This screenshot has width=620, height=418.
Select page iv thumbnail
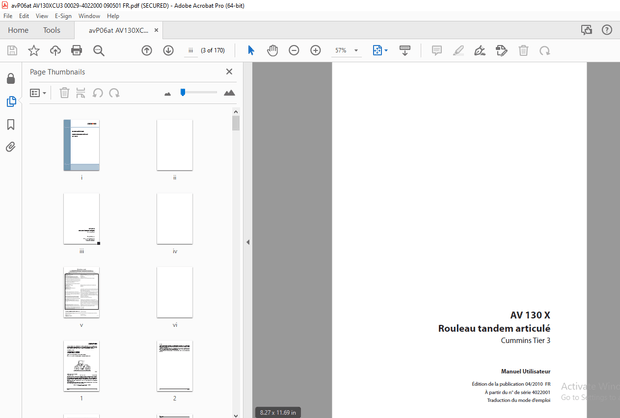(174, 219)
